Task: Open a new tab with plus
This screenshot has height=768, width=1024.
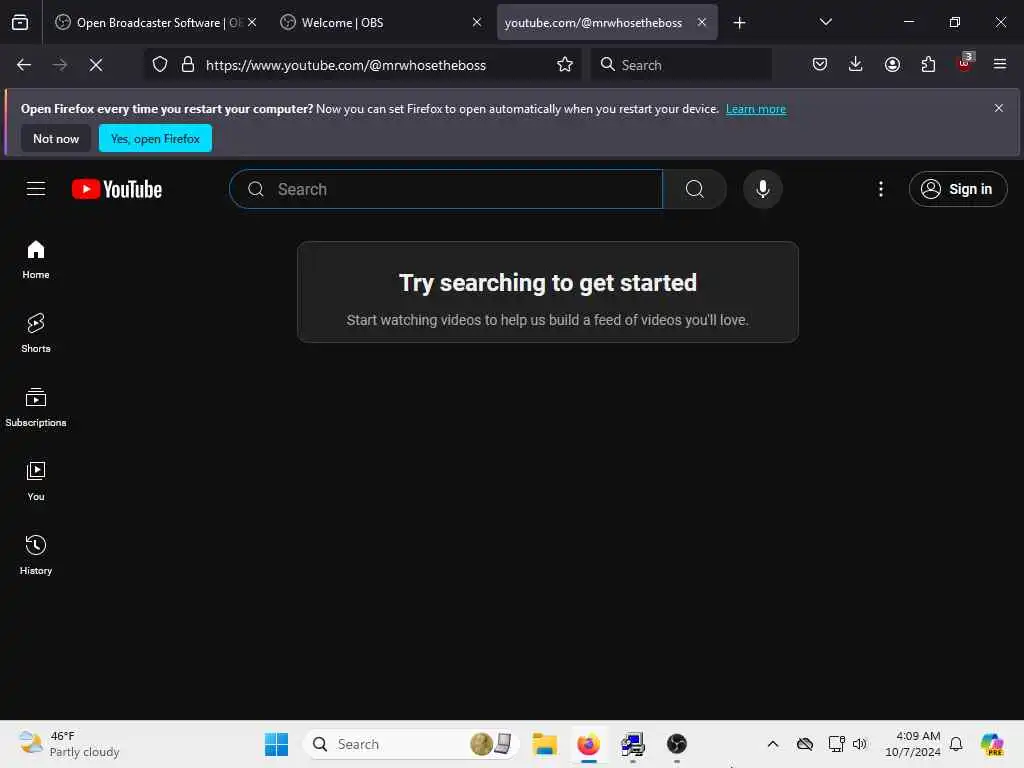Action: (x=739, y=23)
